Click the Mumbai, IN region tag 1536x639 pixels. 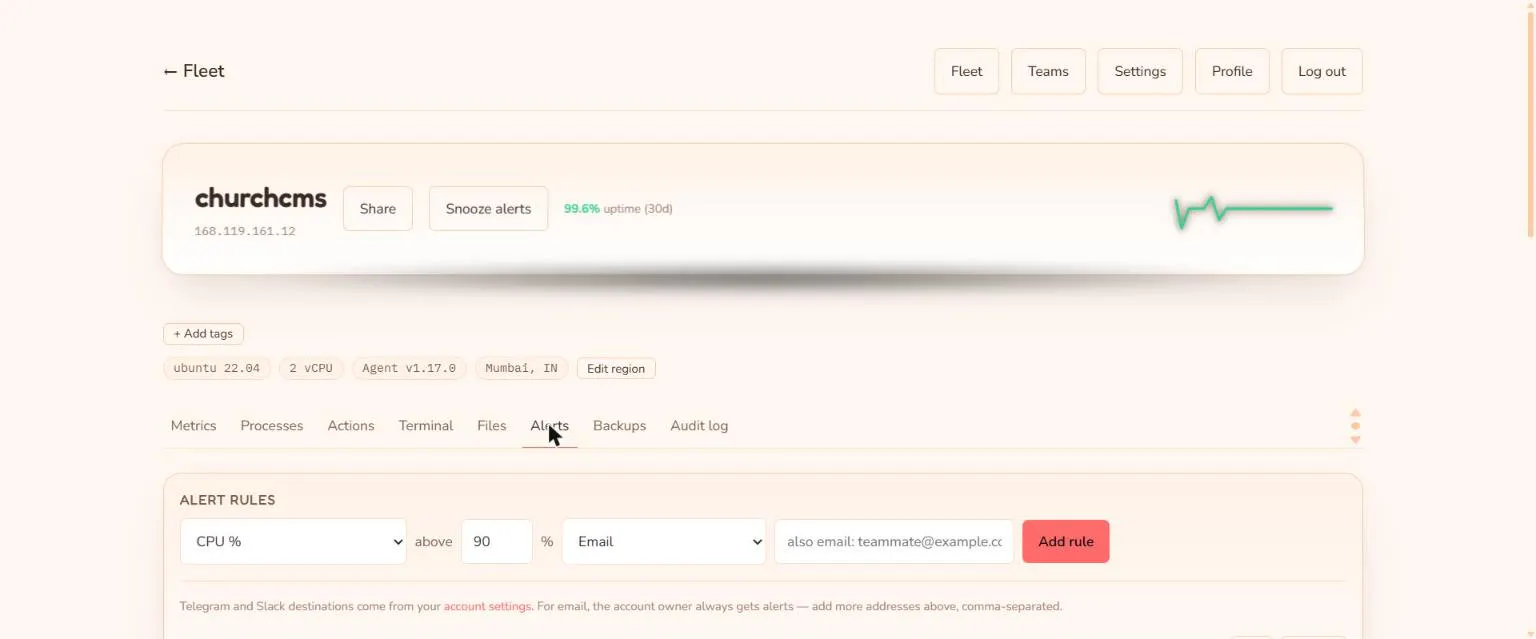tap(521, 368)
